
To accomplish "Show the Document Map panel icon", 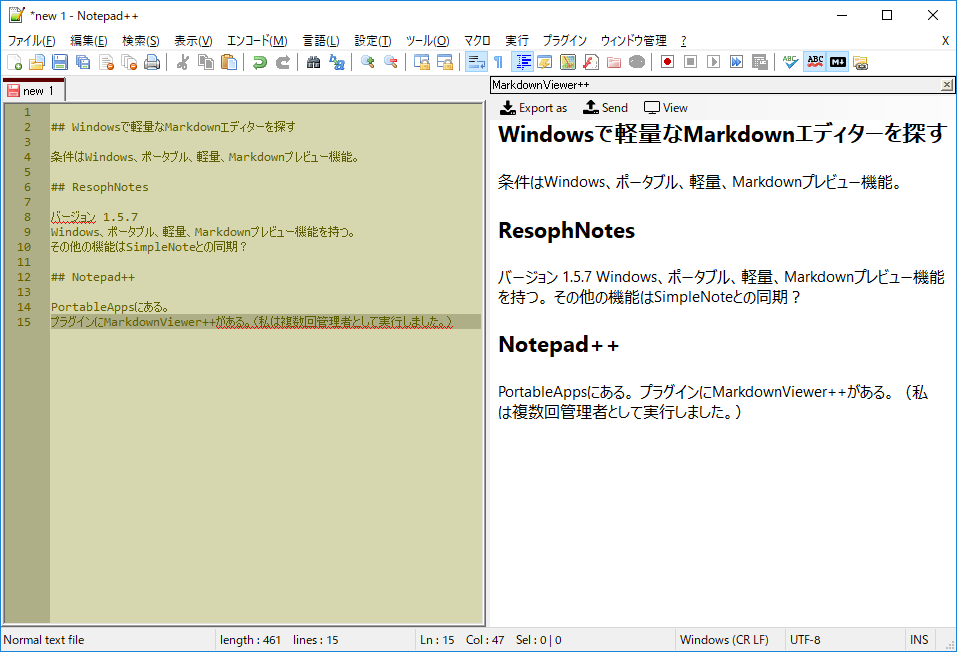I will 568,62.
